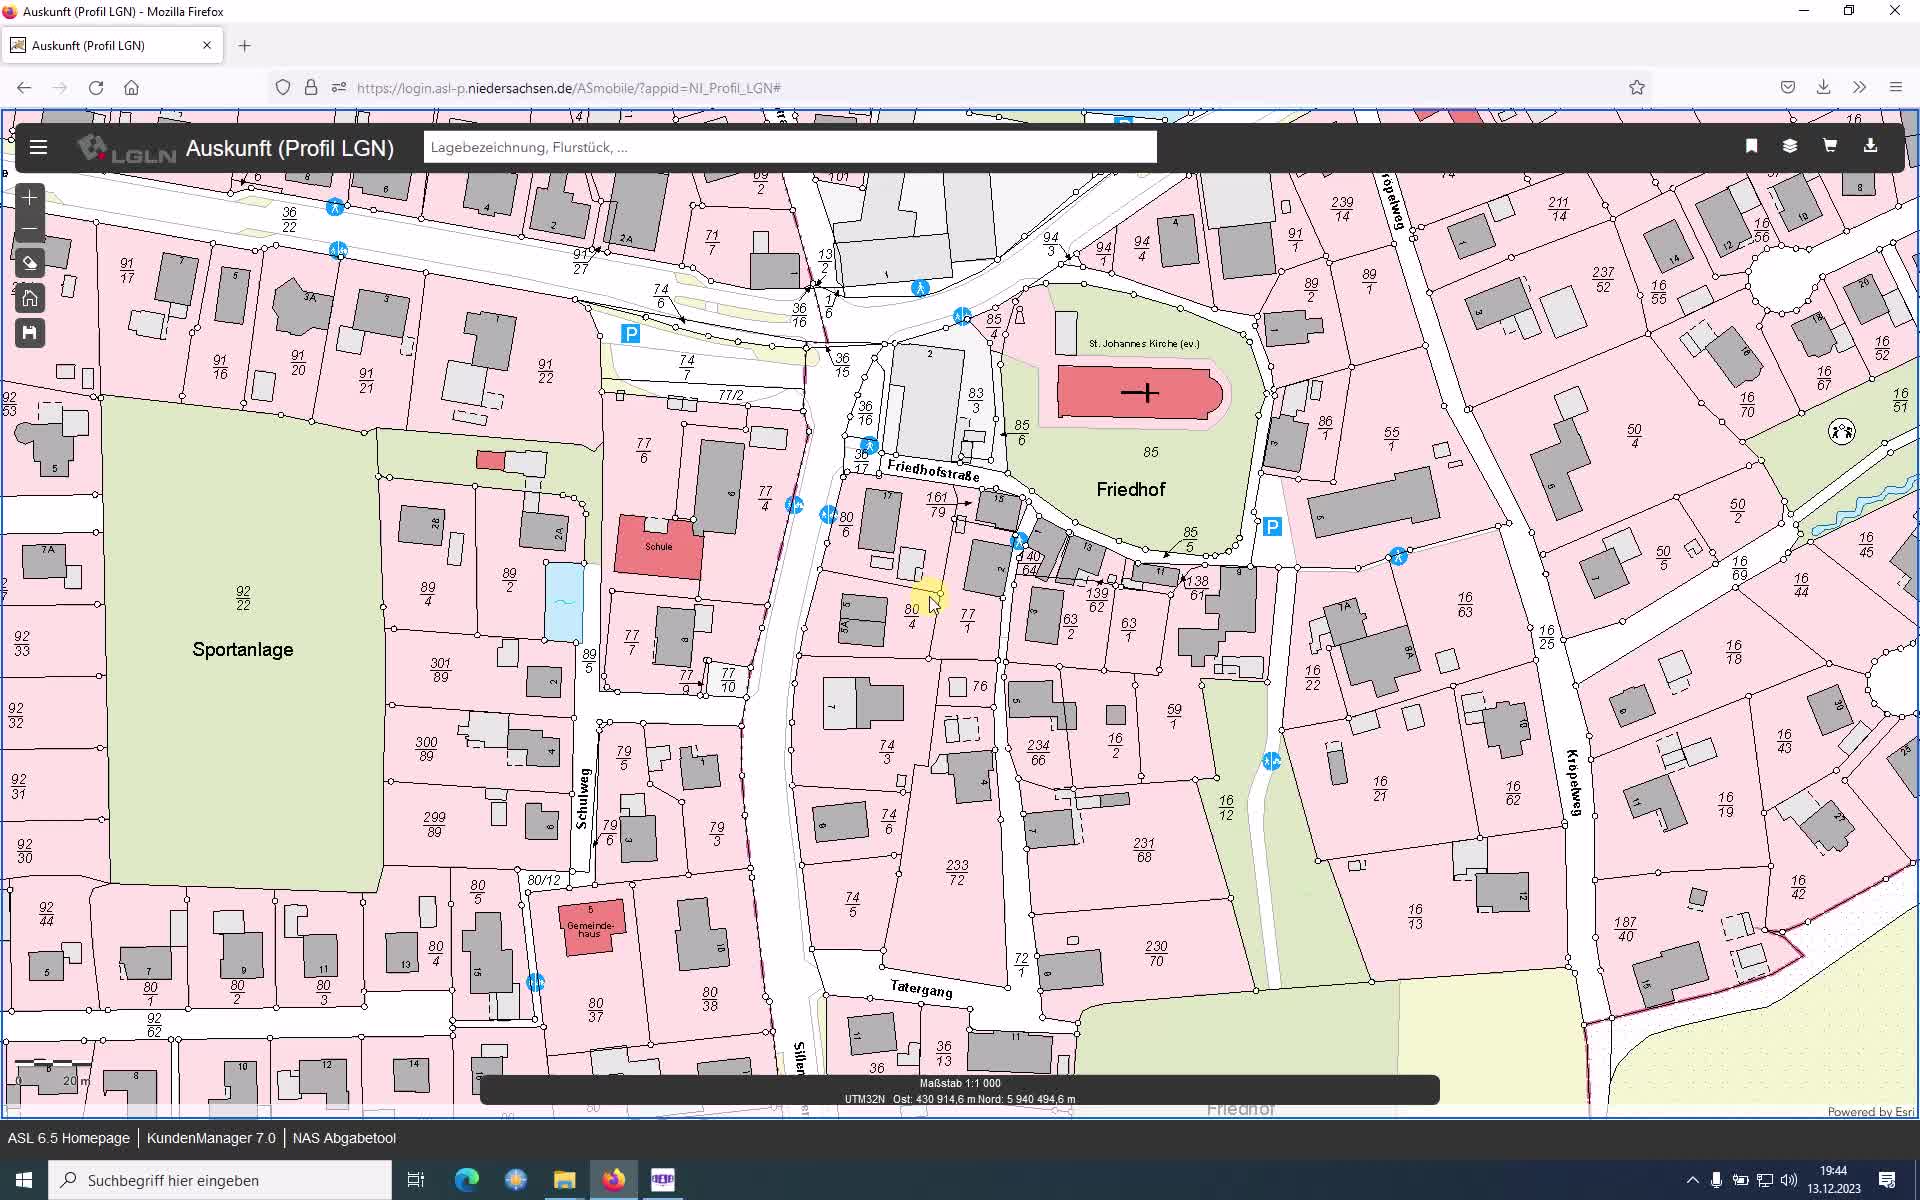
Task: Open the hamburger main menu
Action: [x=38, y=148]
